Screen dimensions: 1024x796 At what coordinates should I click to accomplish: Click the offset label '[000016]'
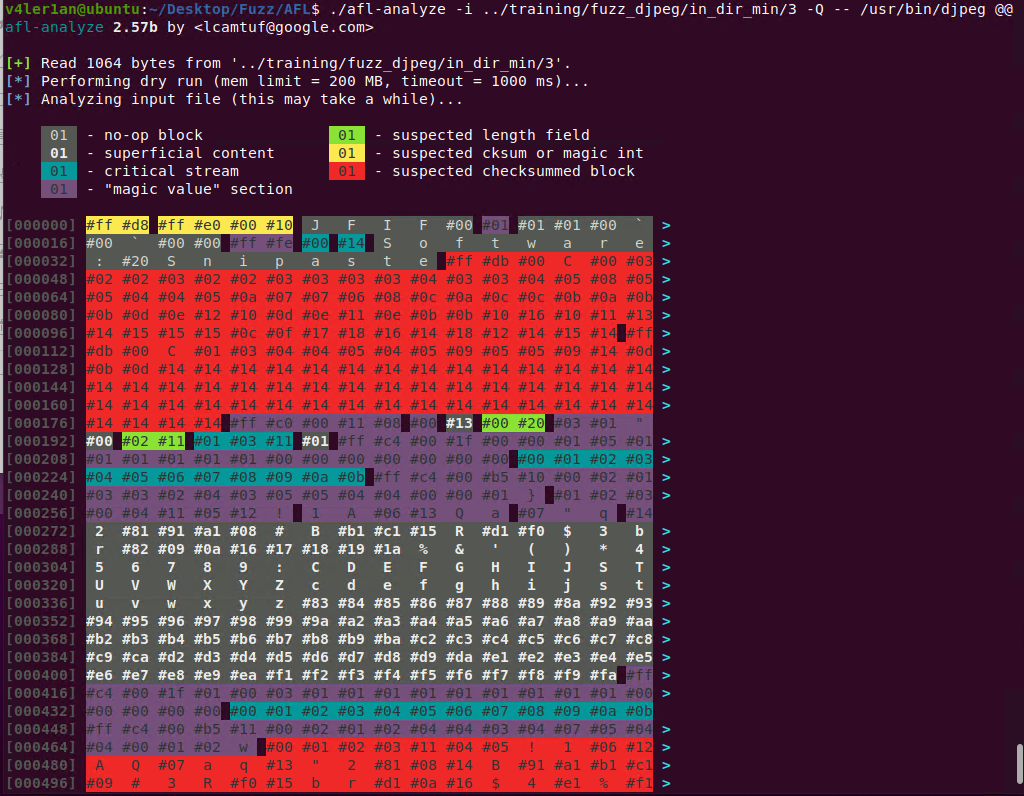[40, 243]
